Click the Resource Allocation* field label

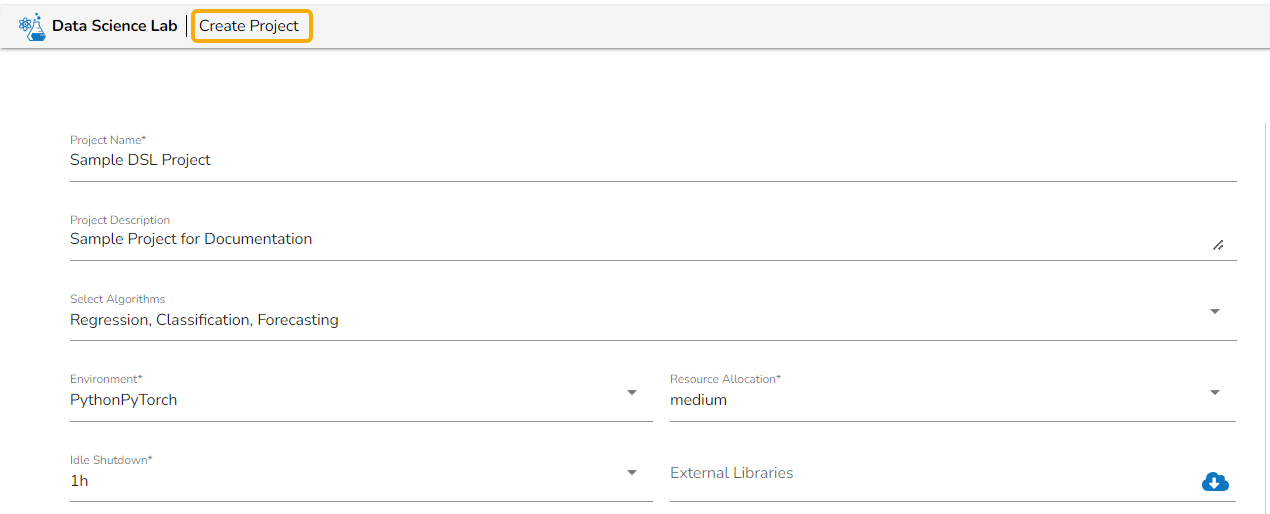click(x=725, y=379)
